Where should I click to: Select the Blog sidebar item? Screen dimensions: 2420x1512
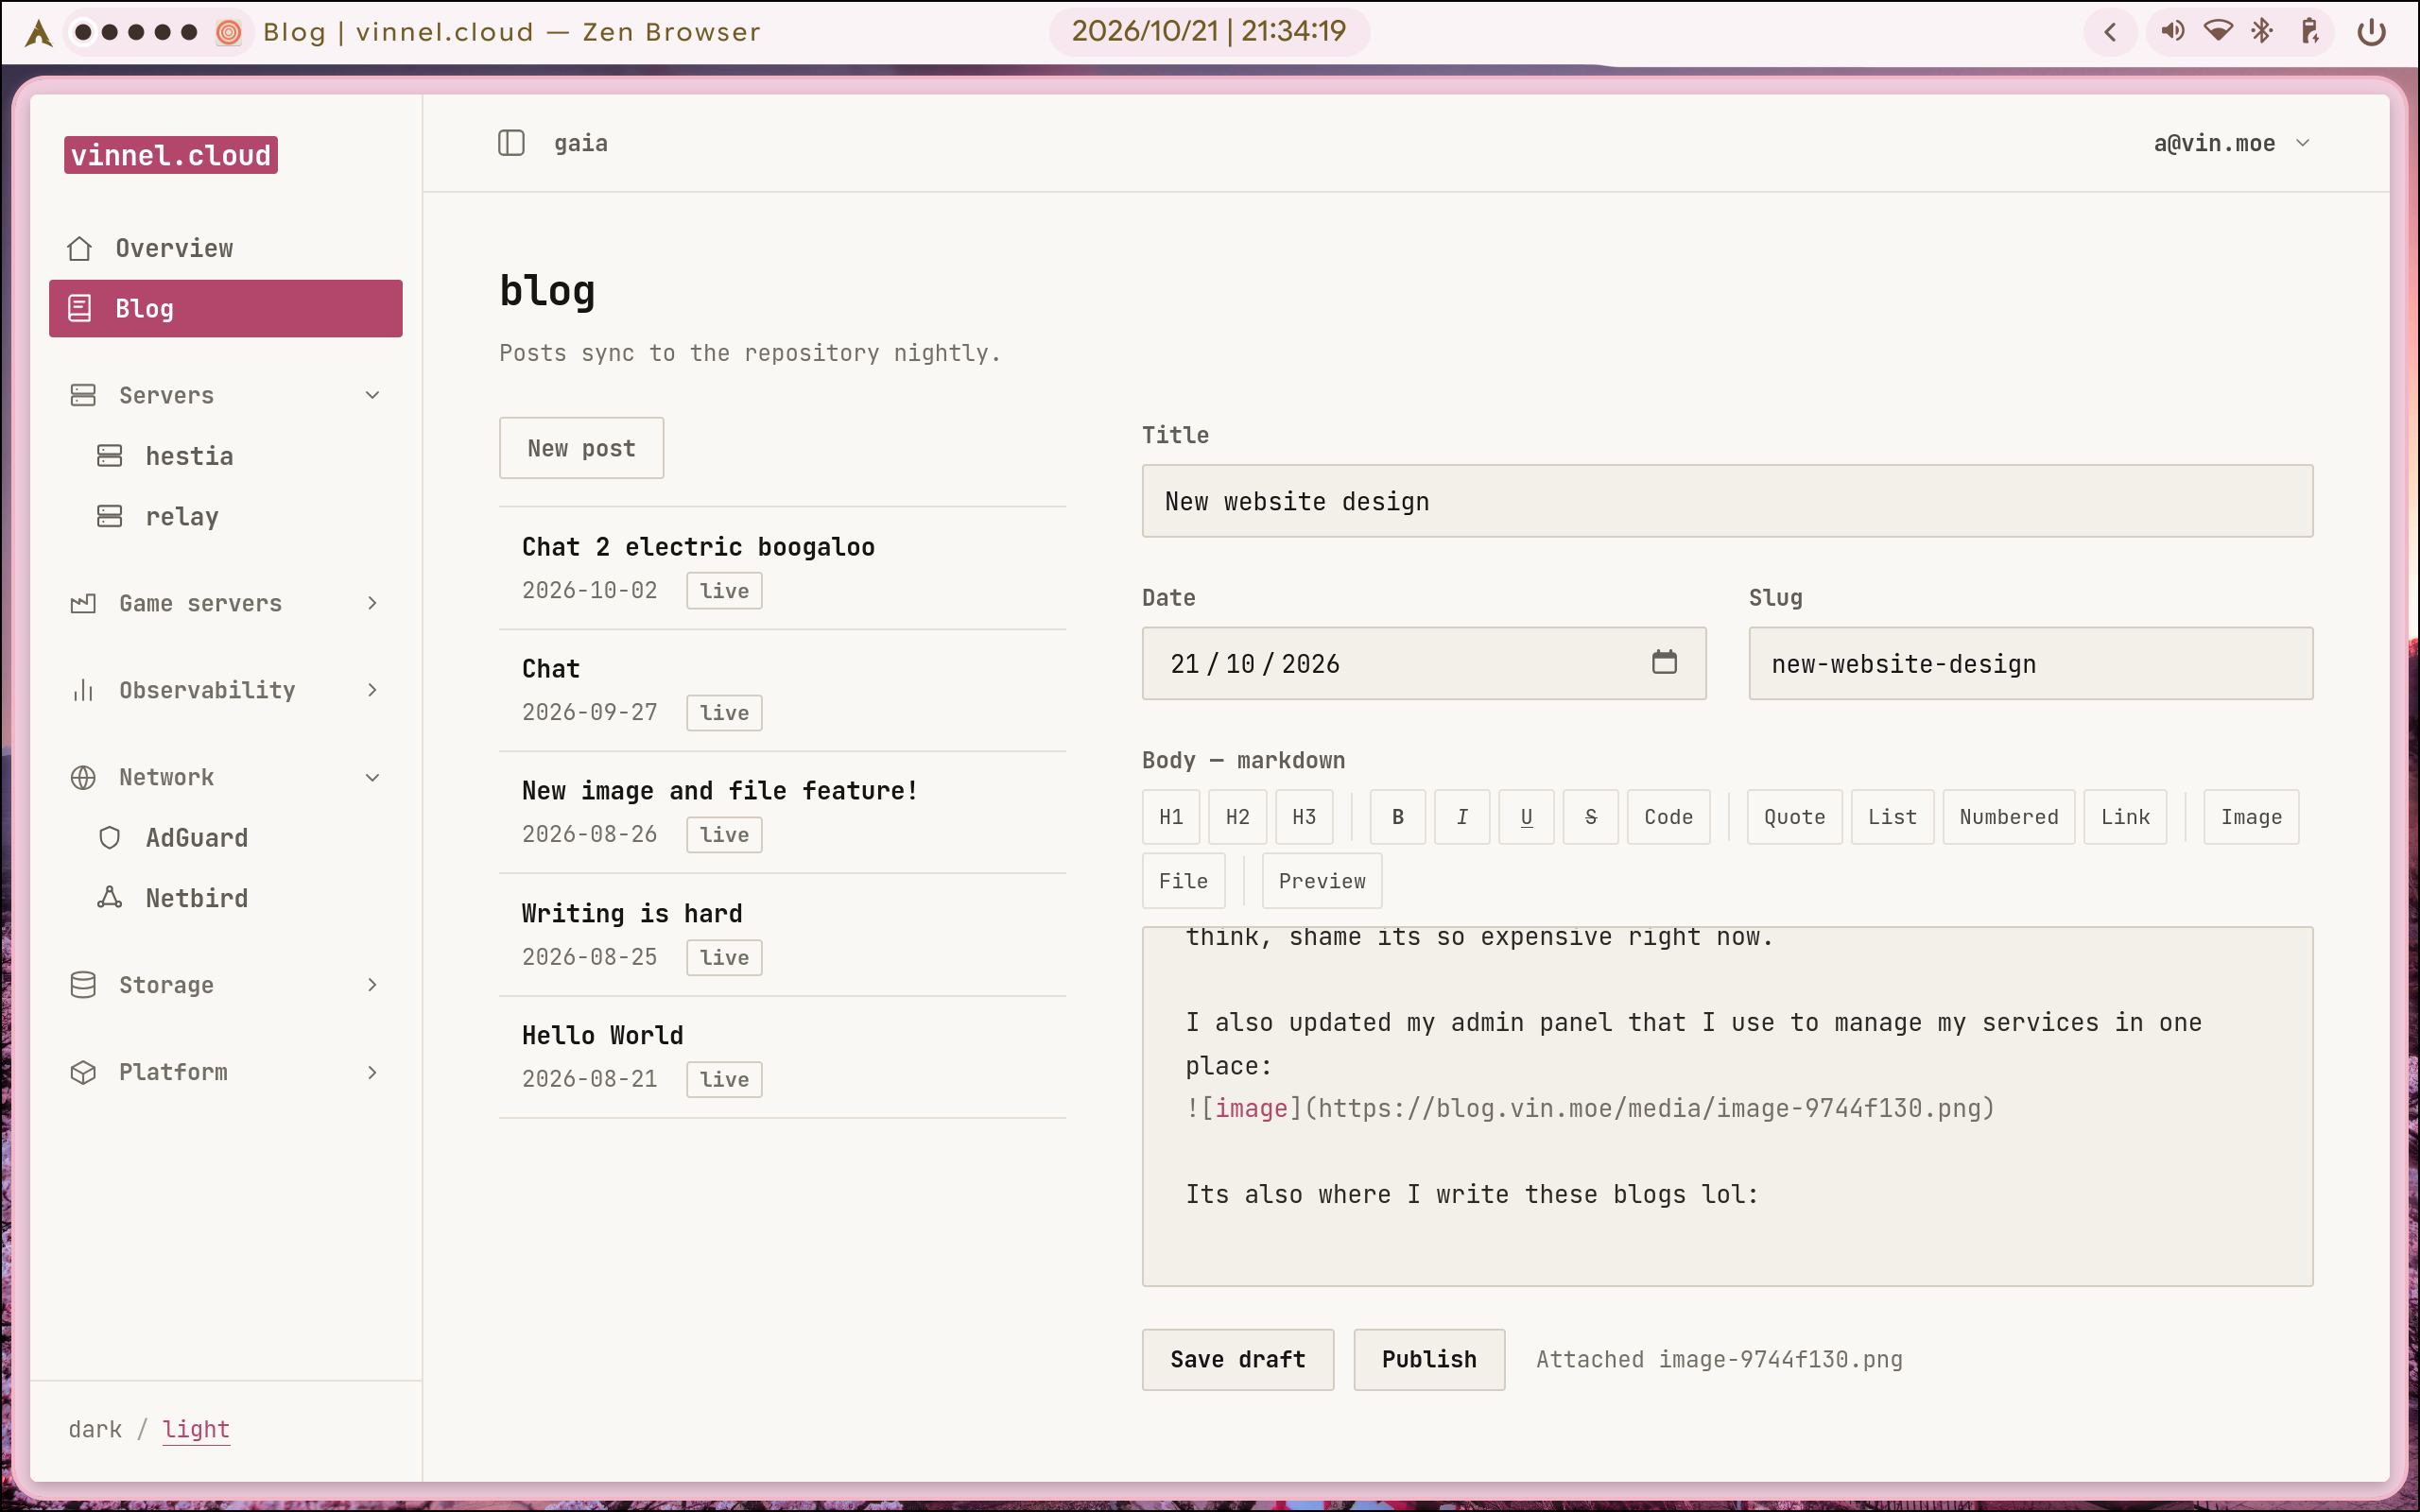click(x=226, y=308)
